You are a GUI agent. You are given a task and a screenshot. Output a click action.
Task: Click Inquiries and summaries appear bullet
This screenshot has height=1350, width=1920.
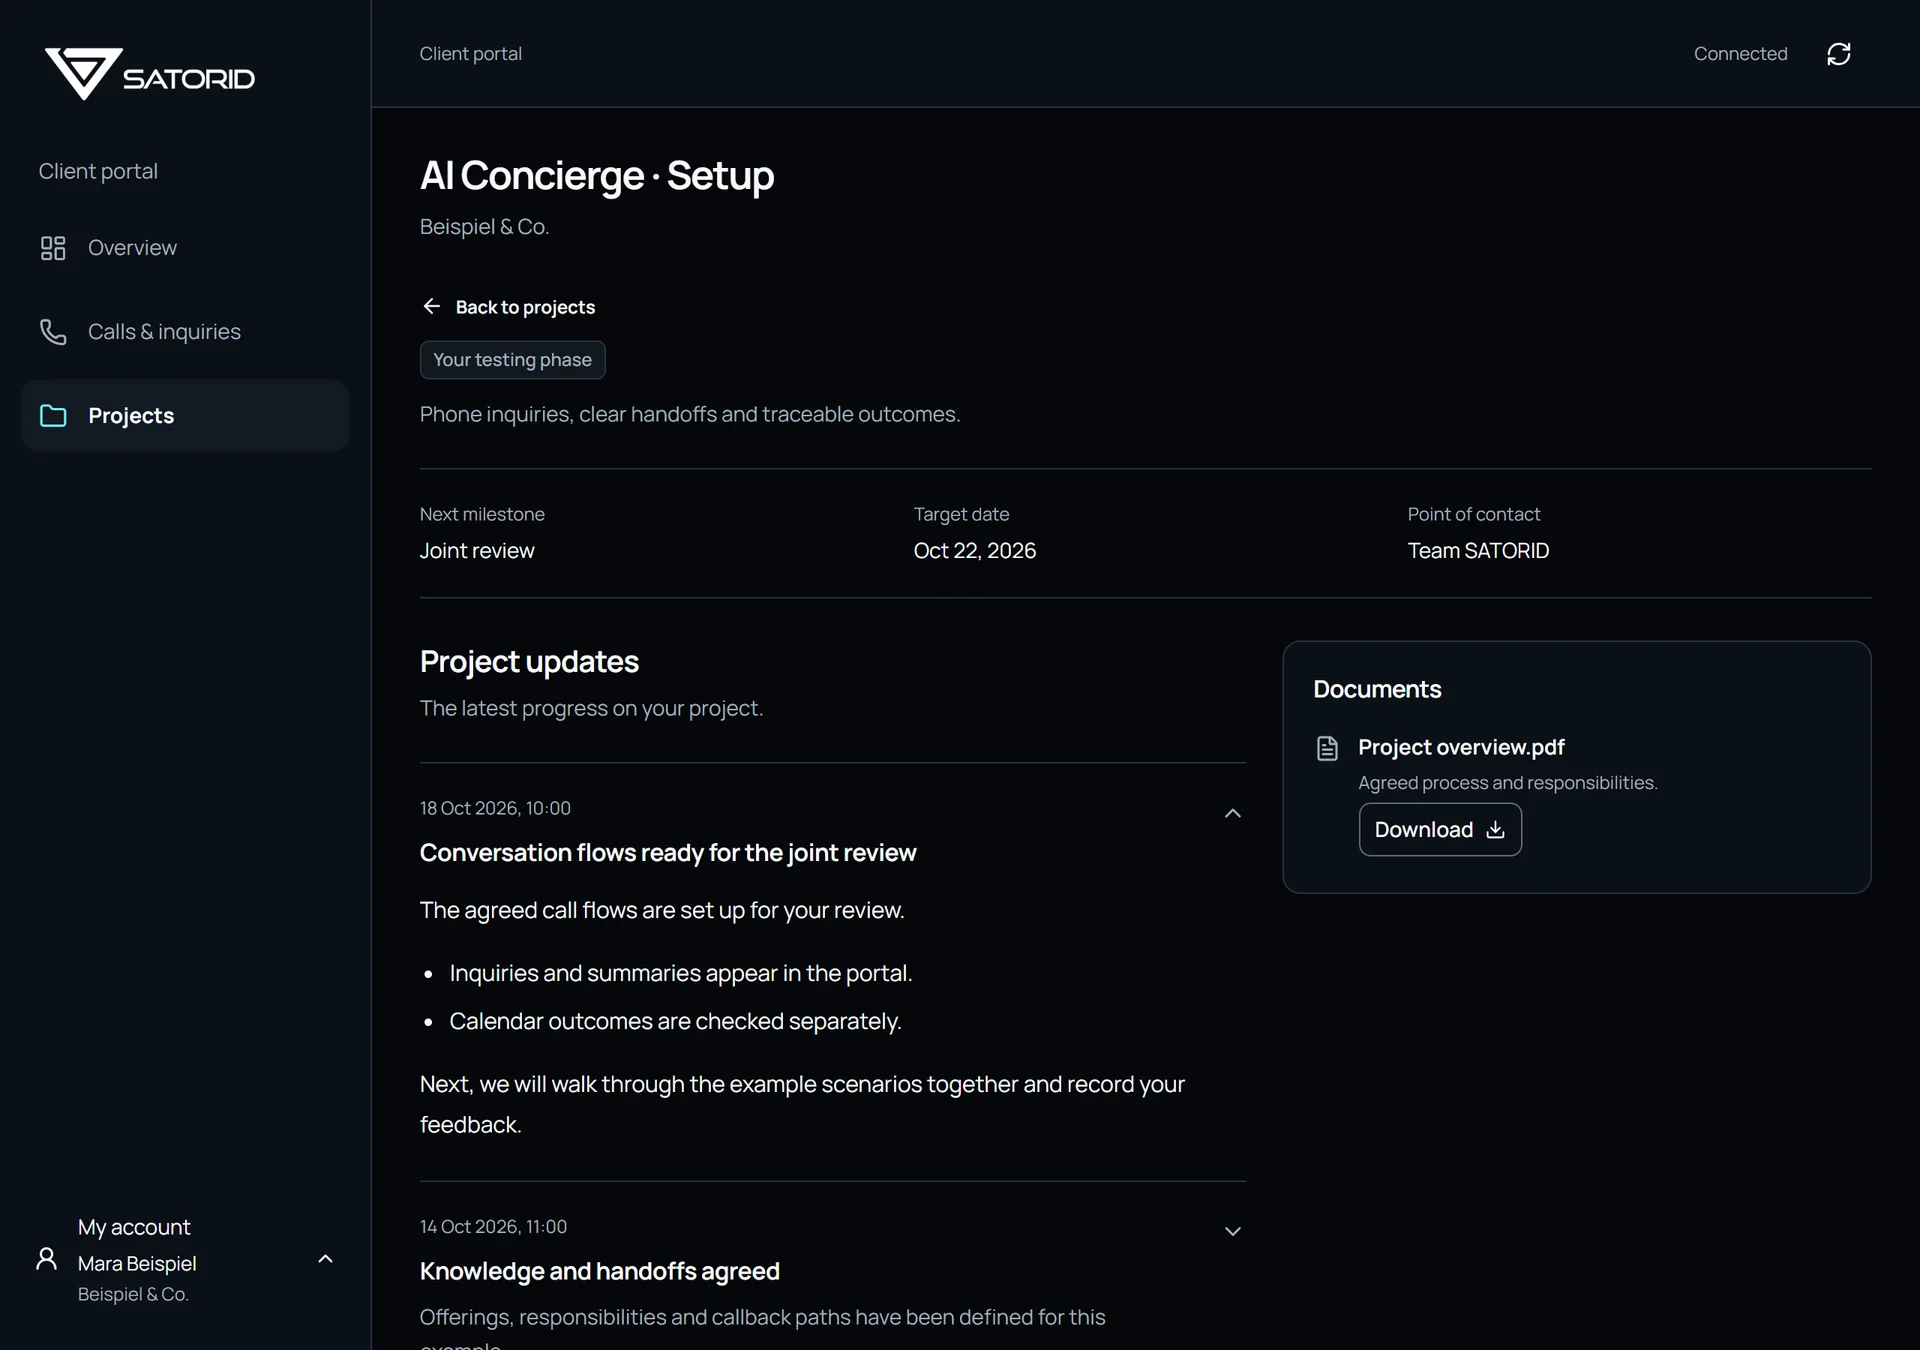681,974
